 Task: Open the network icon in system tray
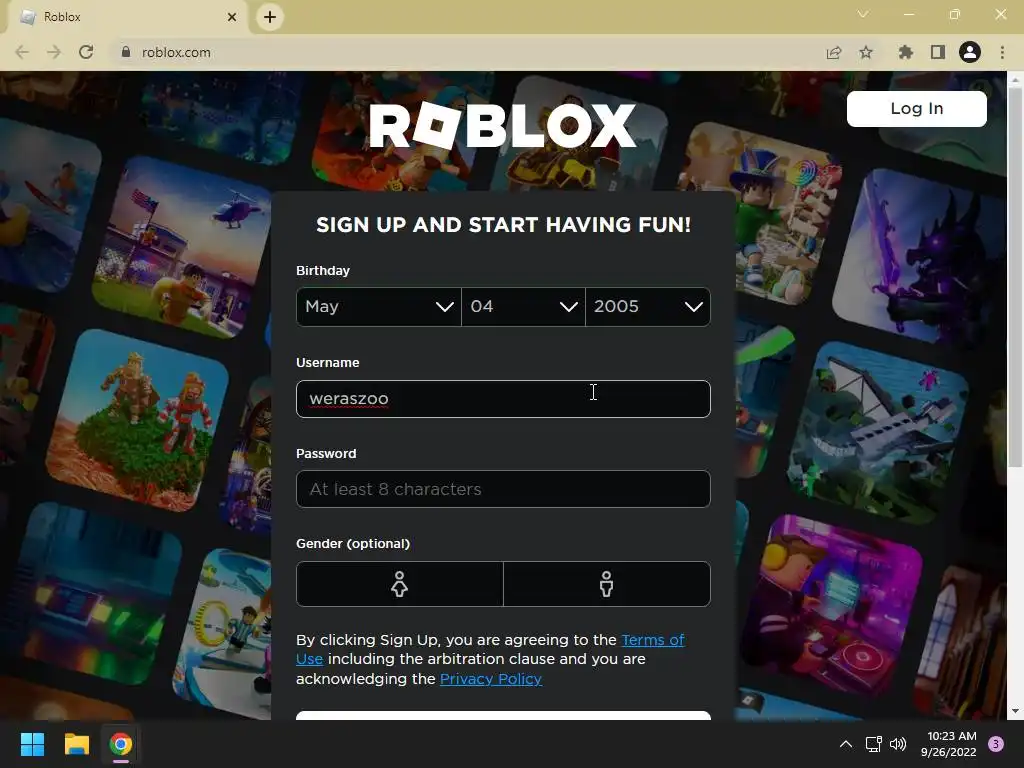(x=873, y=744)
